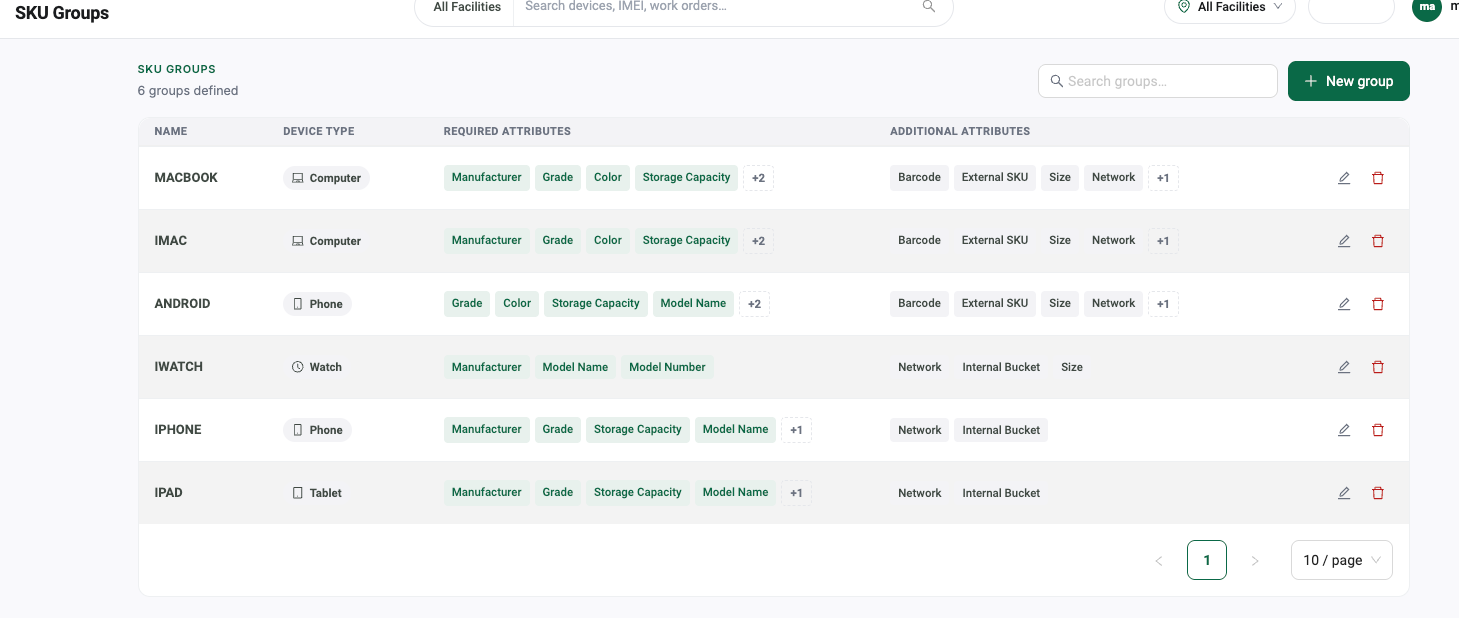Click the Grade tag in IMAC row
The image size is (1459, 618).
[558, 240]
